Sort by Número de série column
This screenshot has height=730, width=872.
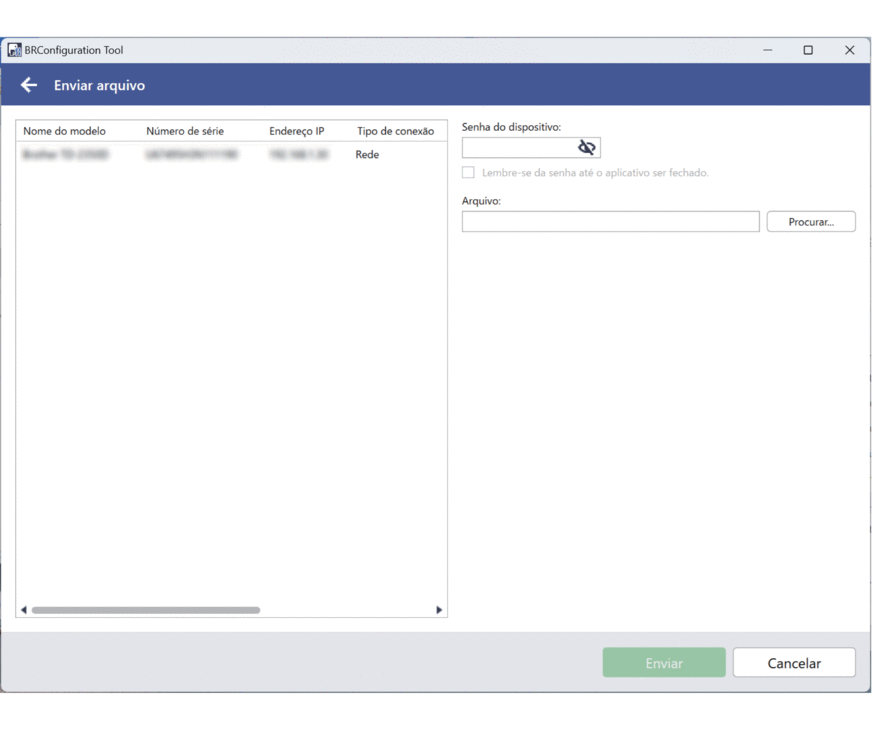coord(185,131)
